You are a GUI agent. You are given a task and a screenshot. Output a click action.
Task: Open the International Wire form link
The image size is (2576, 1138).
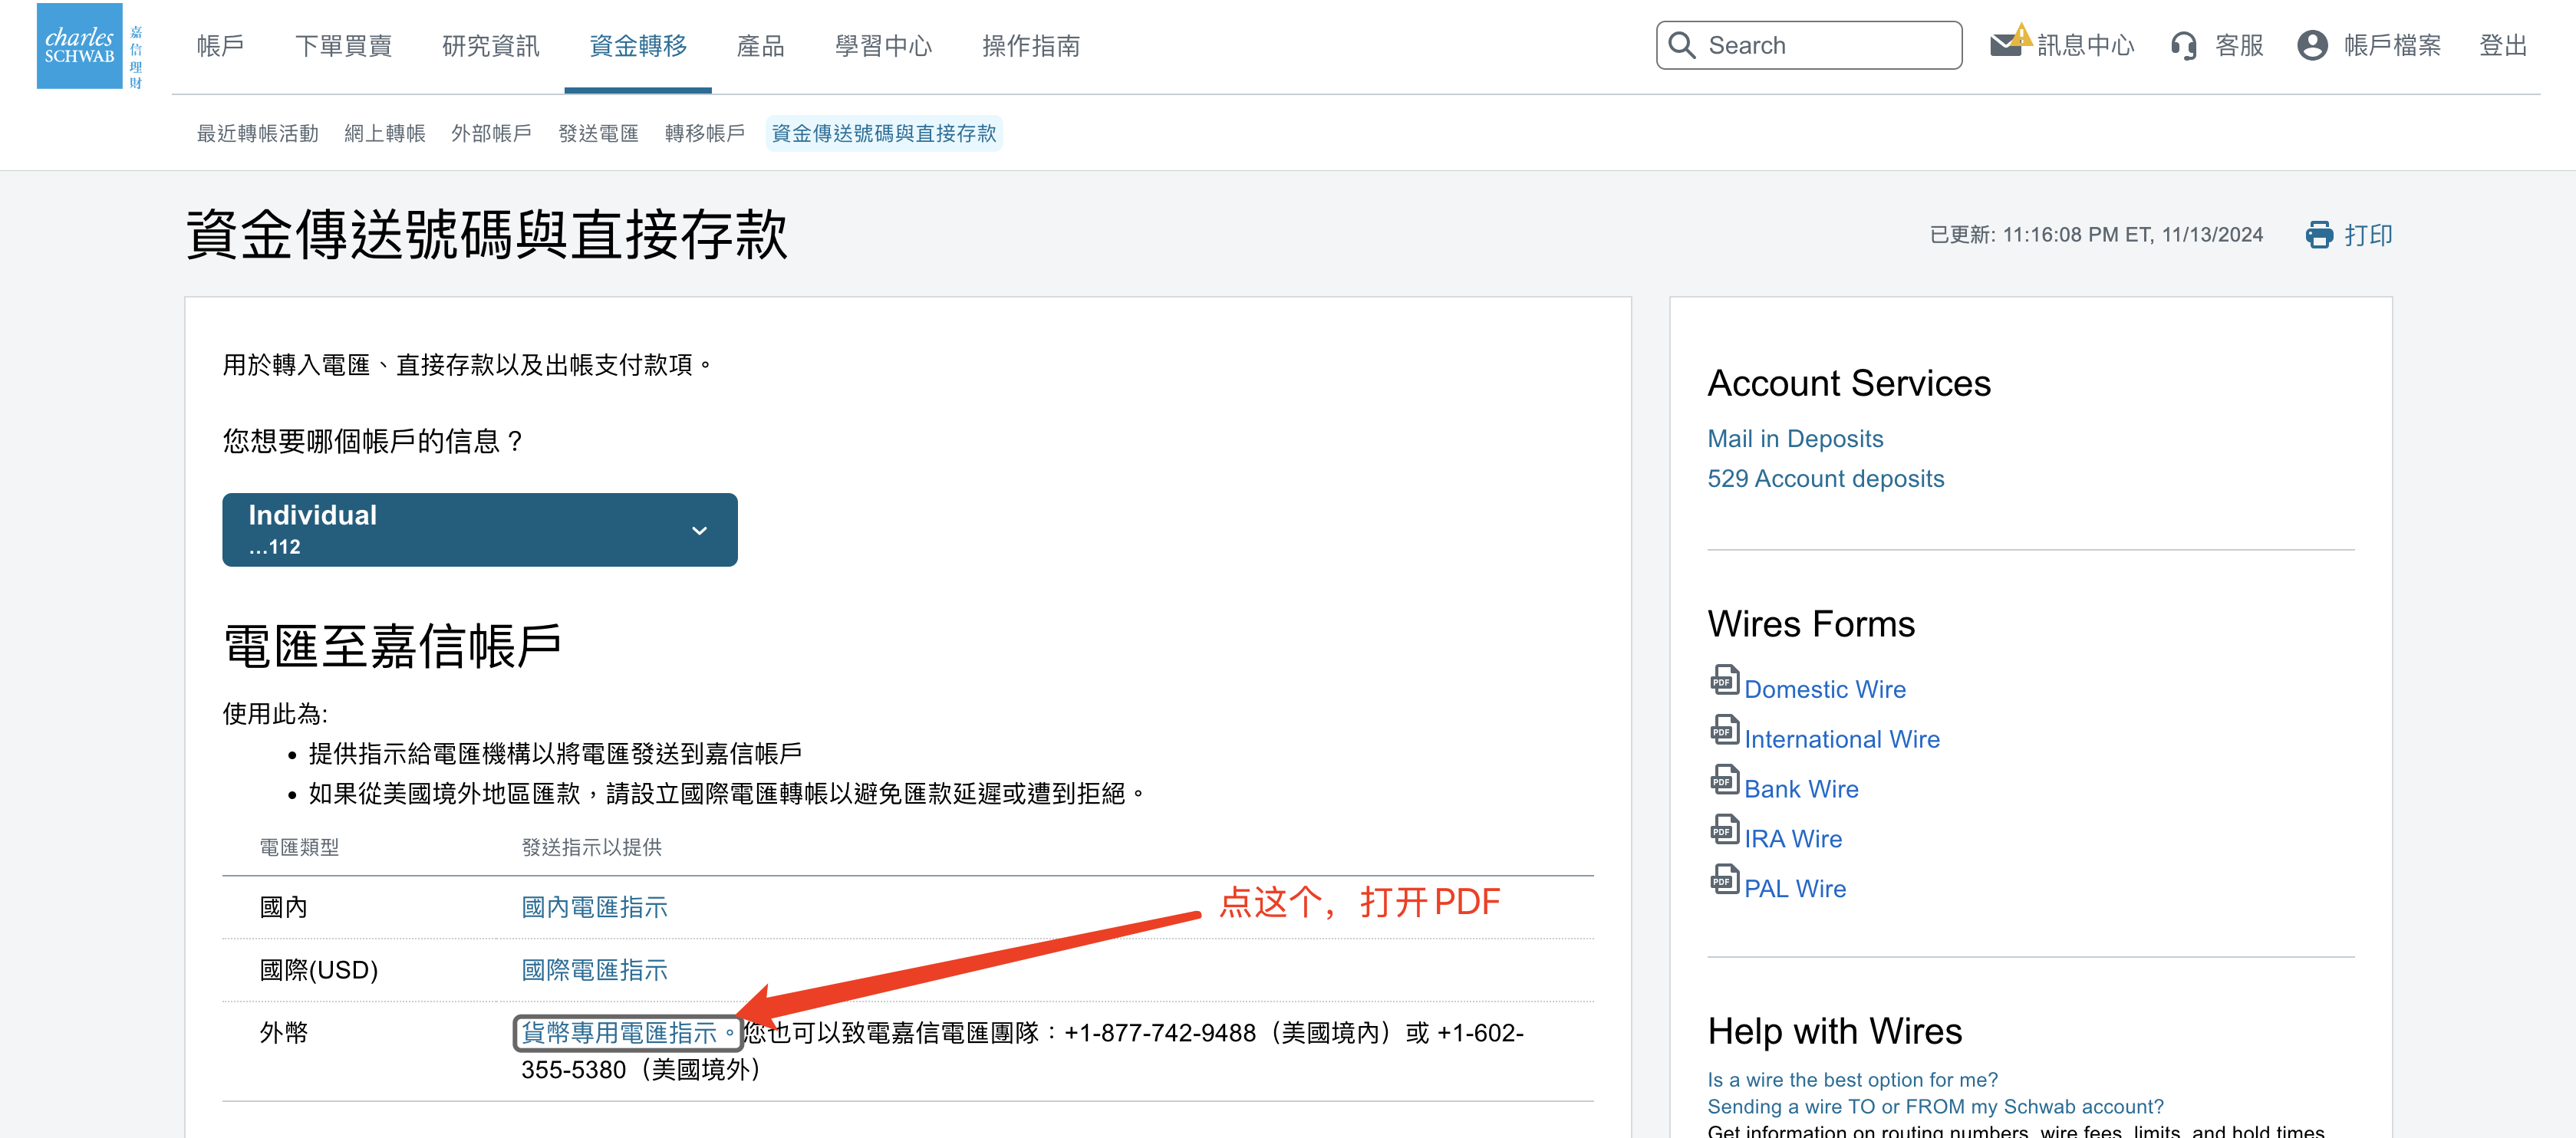(1841, 739)
